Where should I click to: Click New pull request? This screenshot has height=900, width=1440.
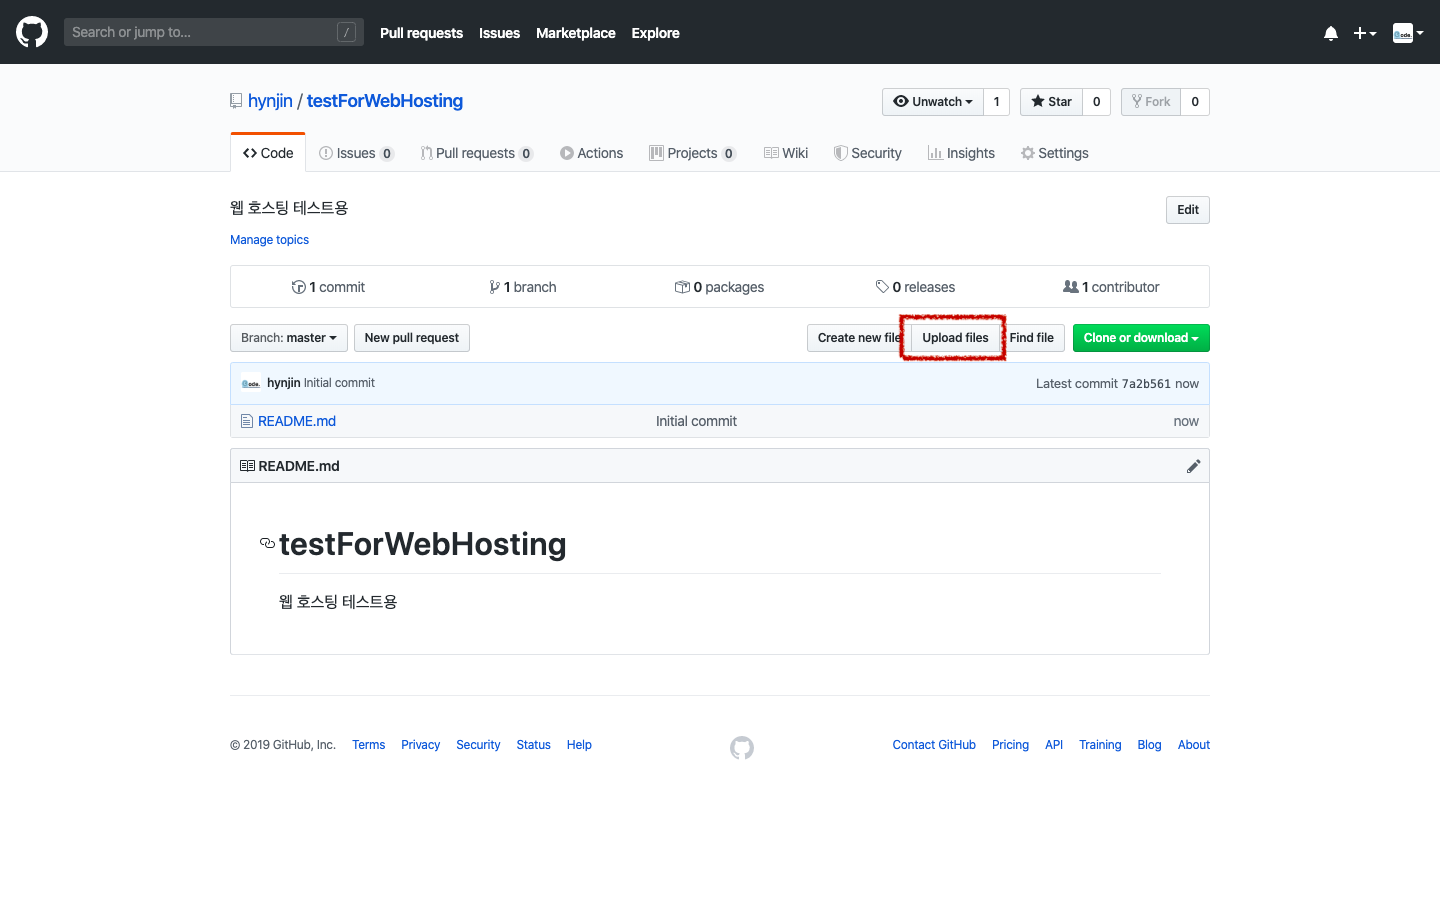[x=412, y=338]
